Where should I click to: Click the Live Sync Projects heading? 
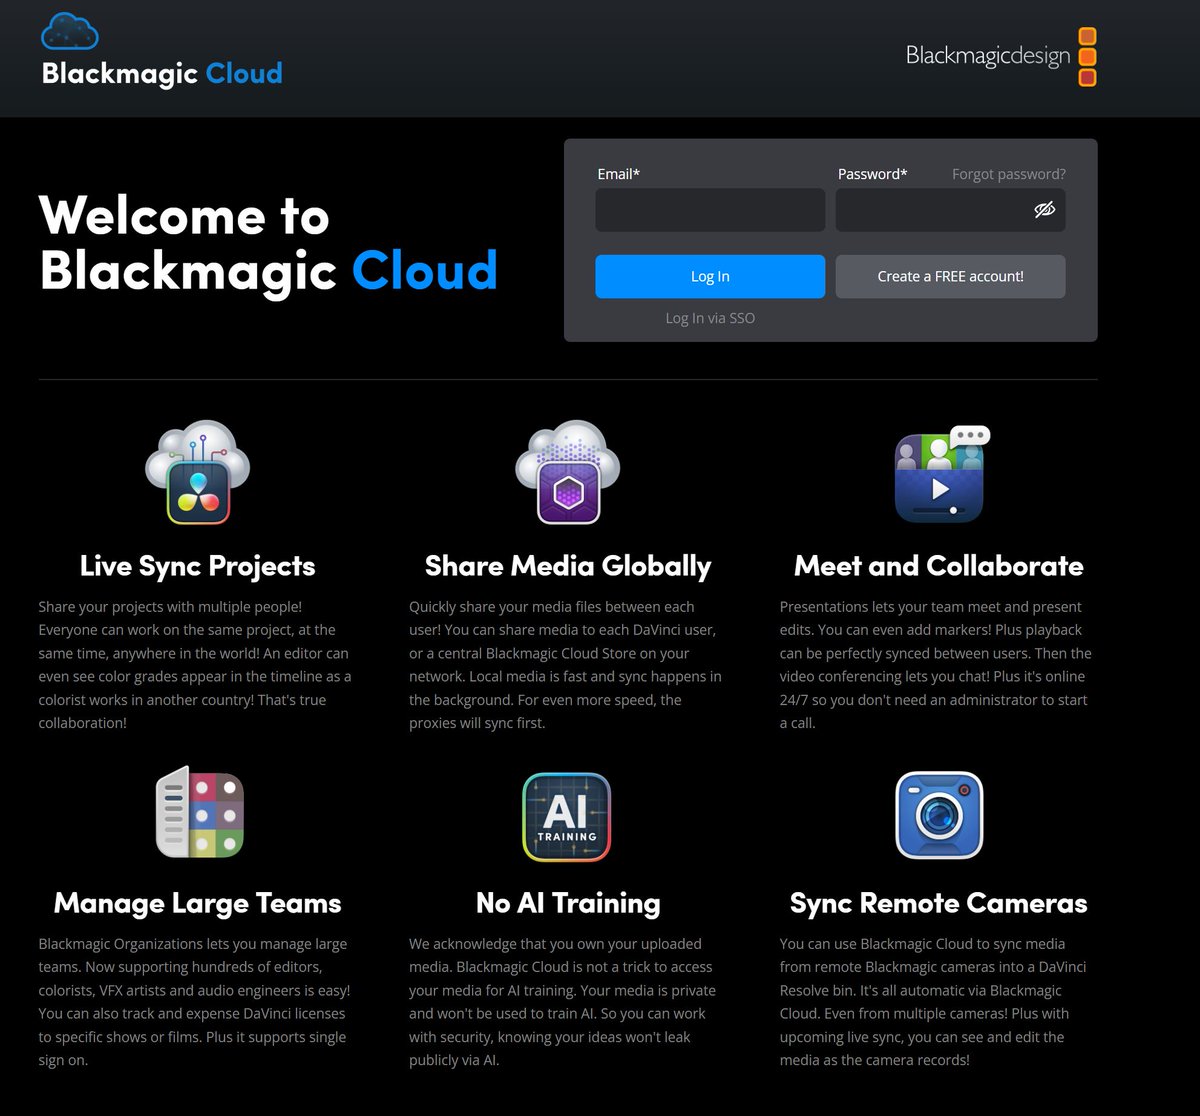pyautogui.click(x=198, y=566)
